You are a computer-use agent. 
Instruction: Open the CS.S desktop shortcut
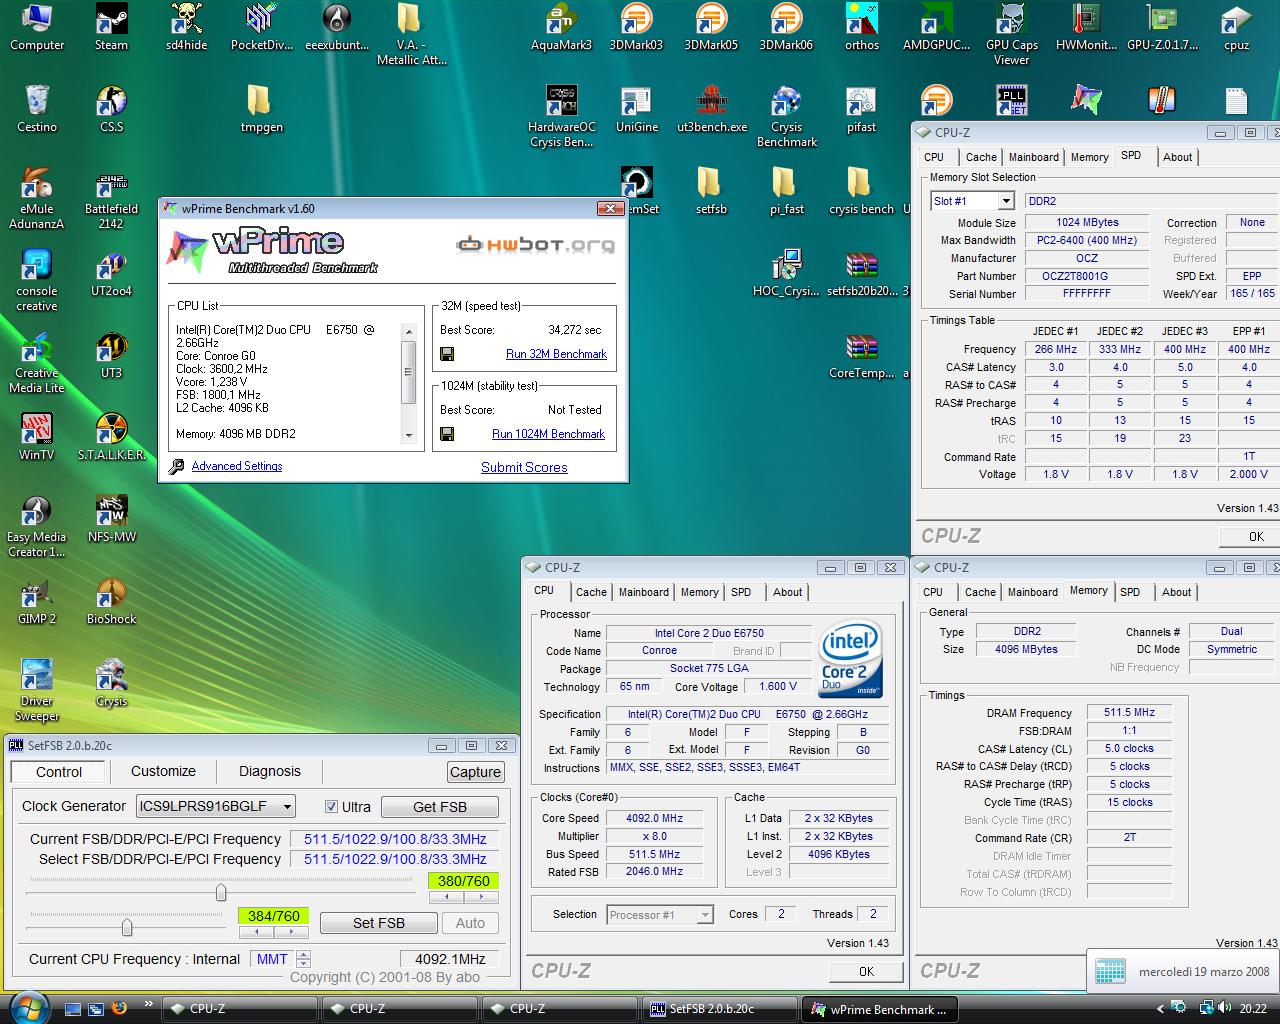point(111,109)
